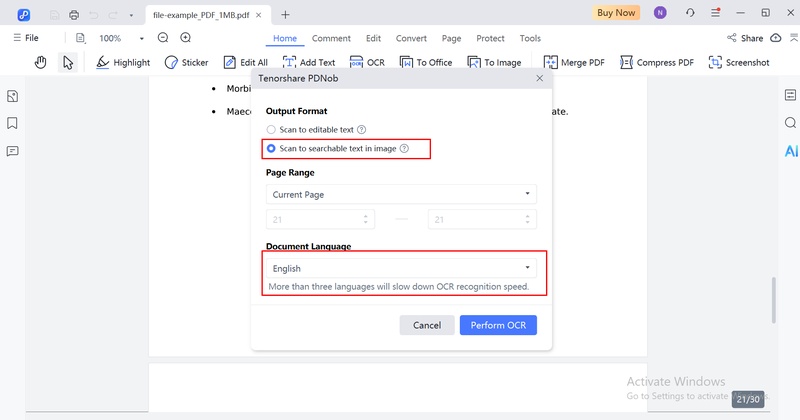Click the 21/30 page indicator

click(x=748, y=399)
